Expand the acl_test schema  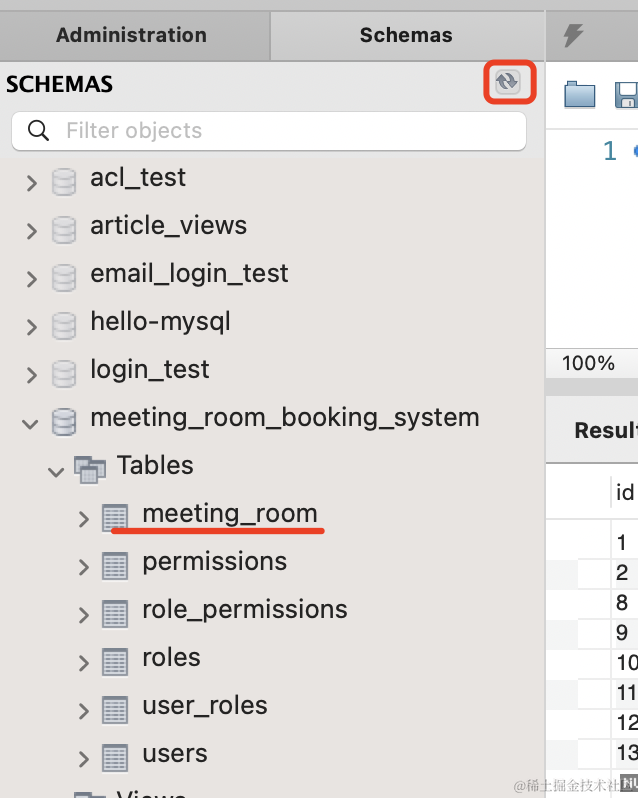[x=31, y=183]
